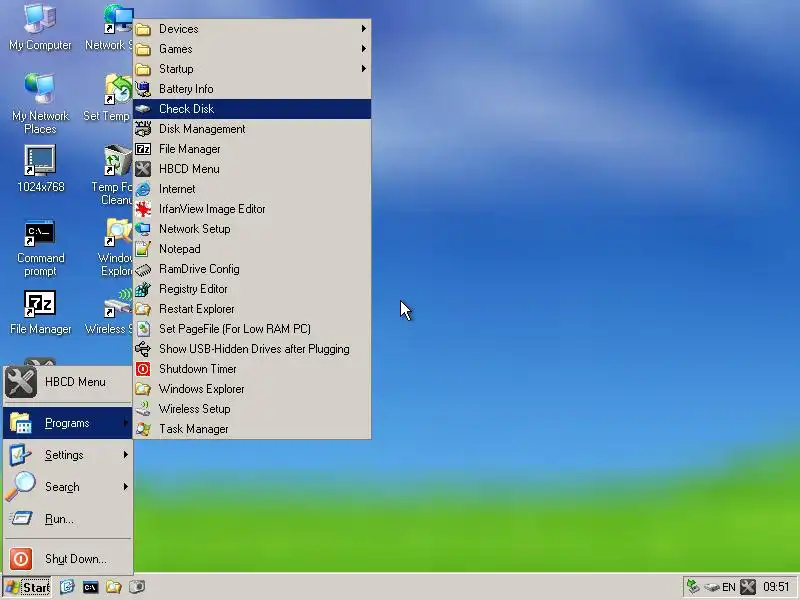This screenshot has height=600, width=800.
Task: Expand the Startup submenu arrow
Action: pos(363,68)
